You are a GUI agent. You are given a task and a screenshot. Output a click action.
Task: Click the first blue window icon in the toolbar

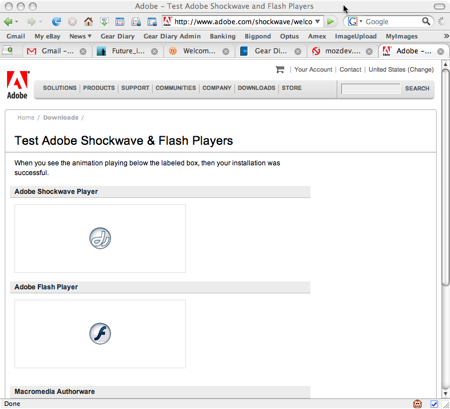point(120,22)
